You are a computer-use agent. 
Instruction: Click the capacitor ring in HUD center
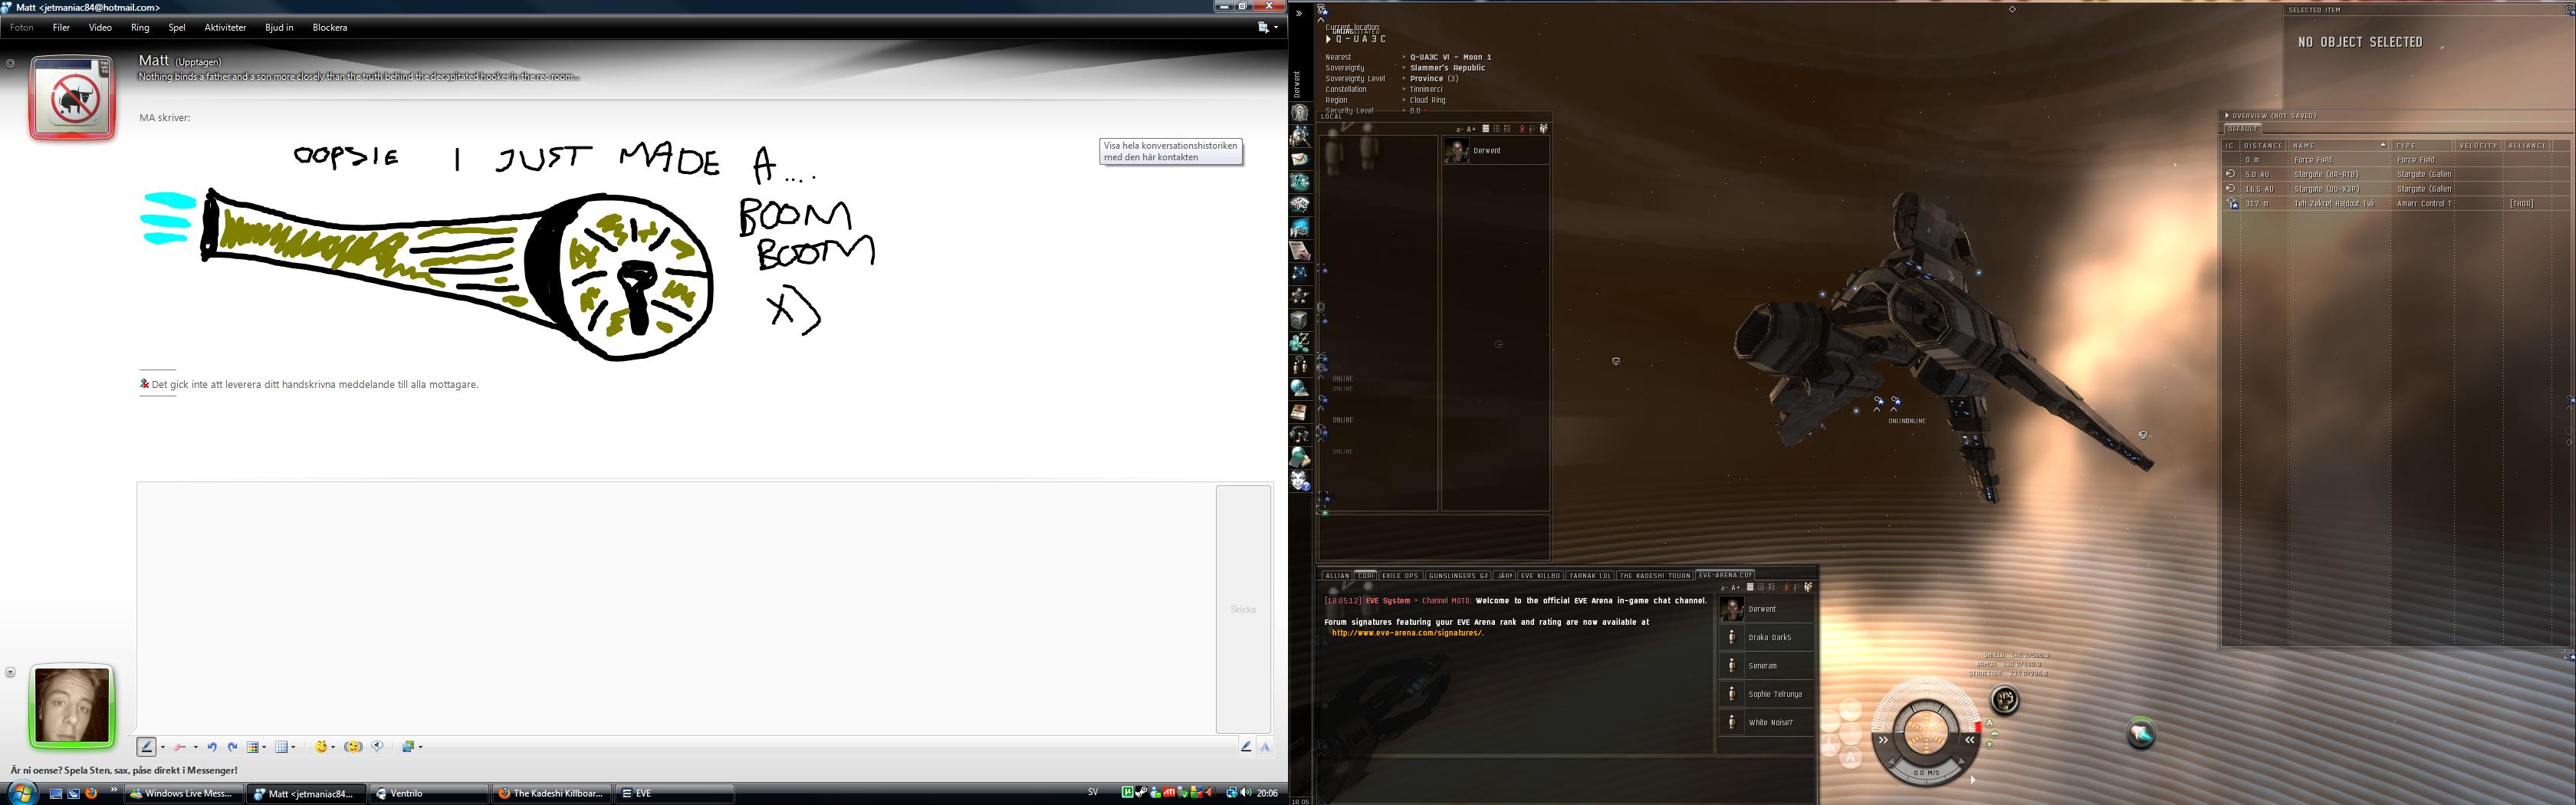point(1925,732)
